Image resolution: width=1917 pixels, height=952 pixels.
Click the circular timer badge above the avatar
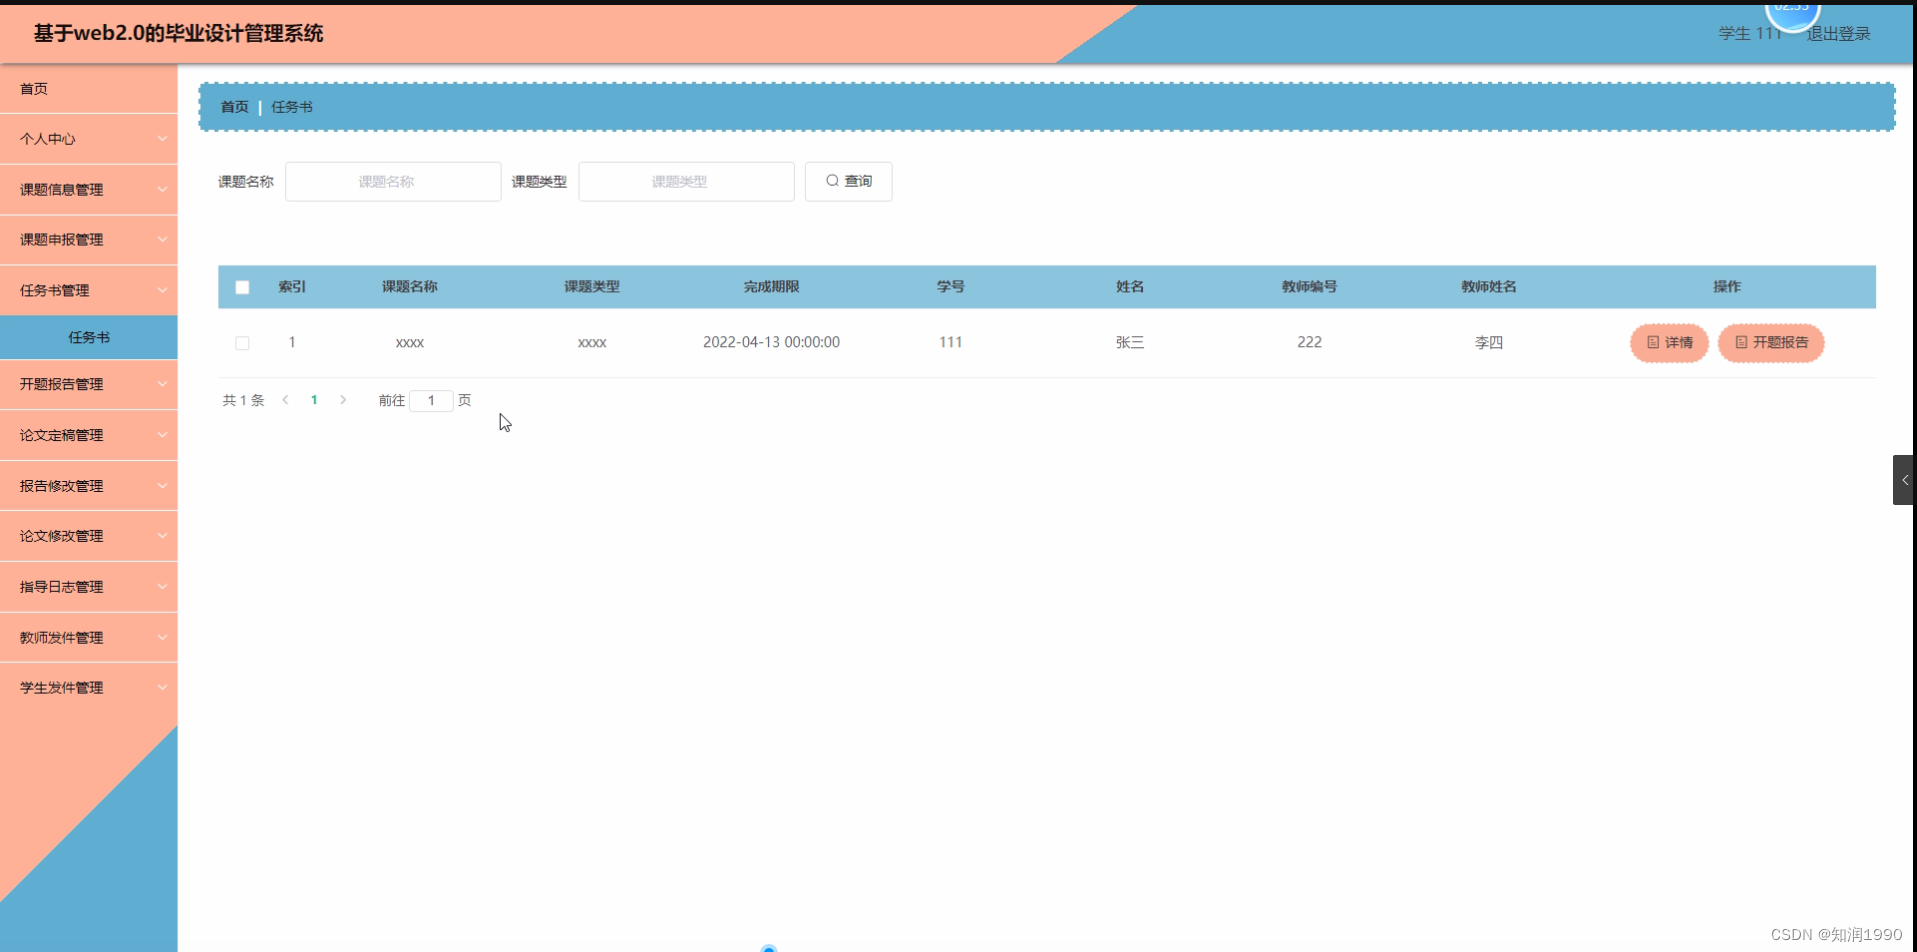1793,6
